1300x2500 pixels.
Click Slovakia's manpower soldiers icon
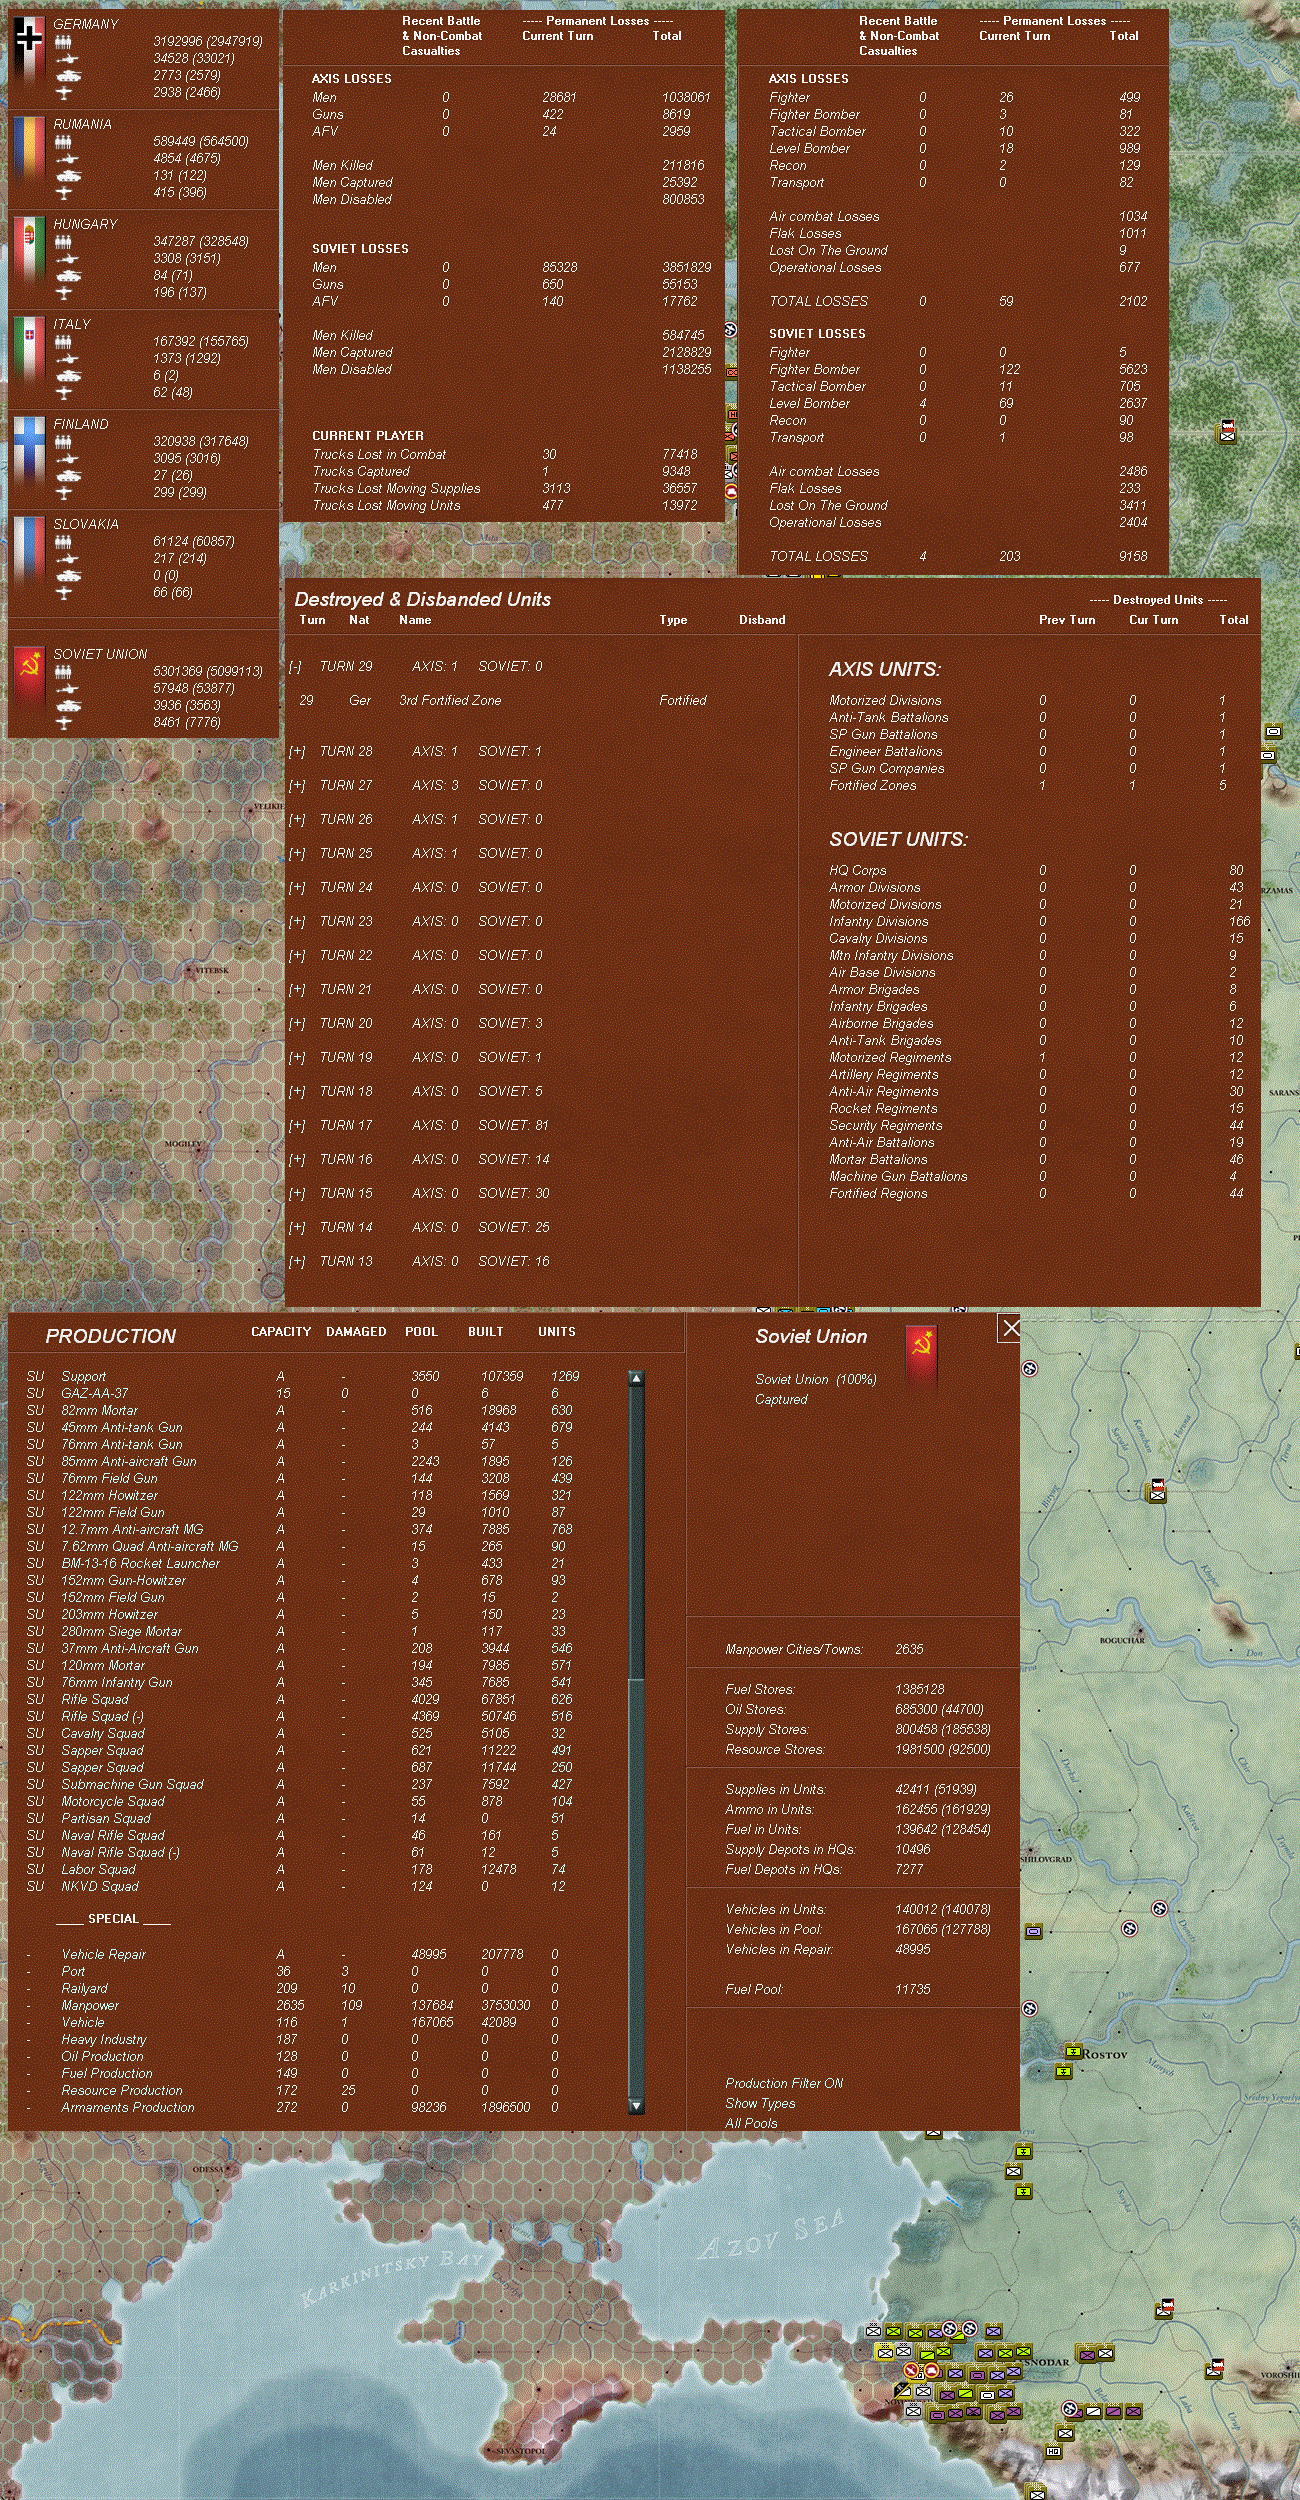[x=63, y=542]
